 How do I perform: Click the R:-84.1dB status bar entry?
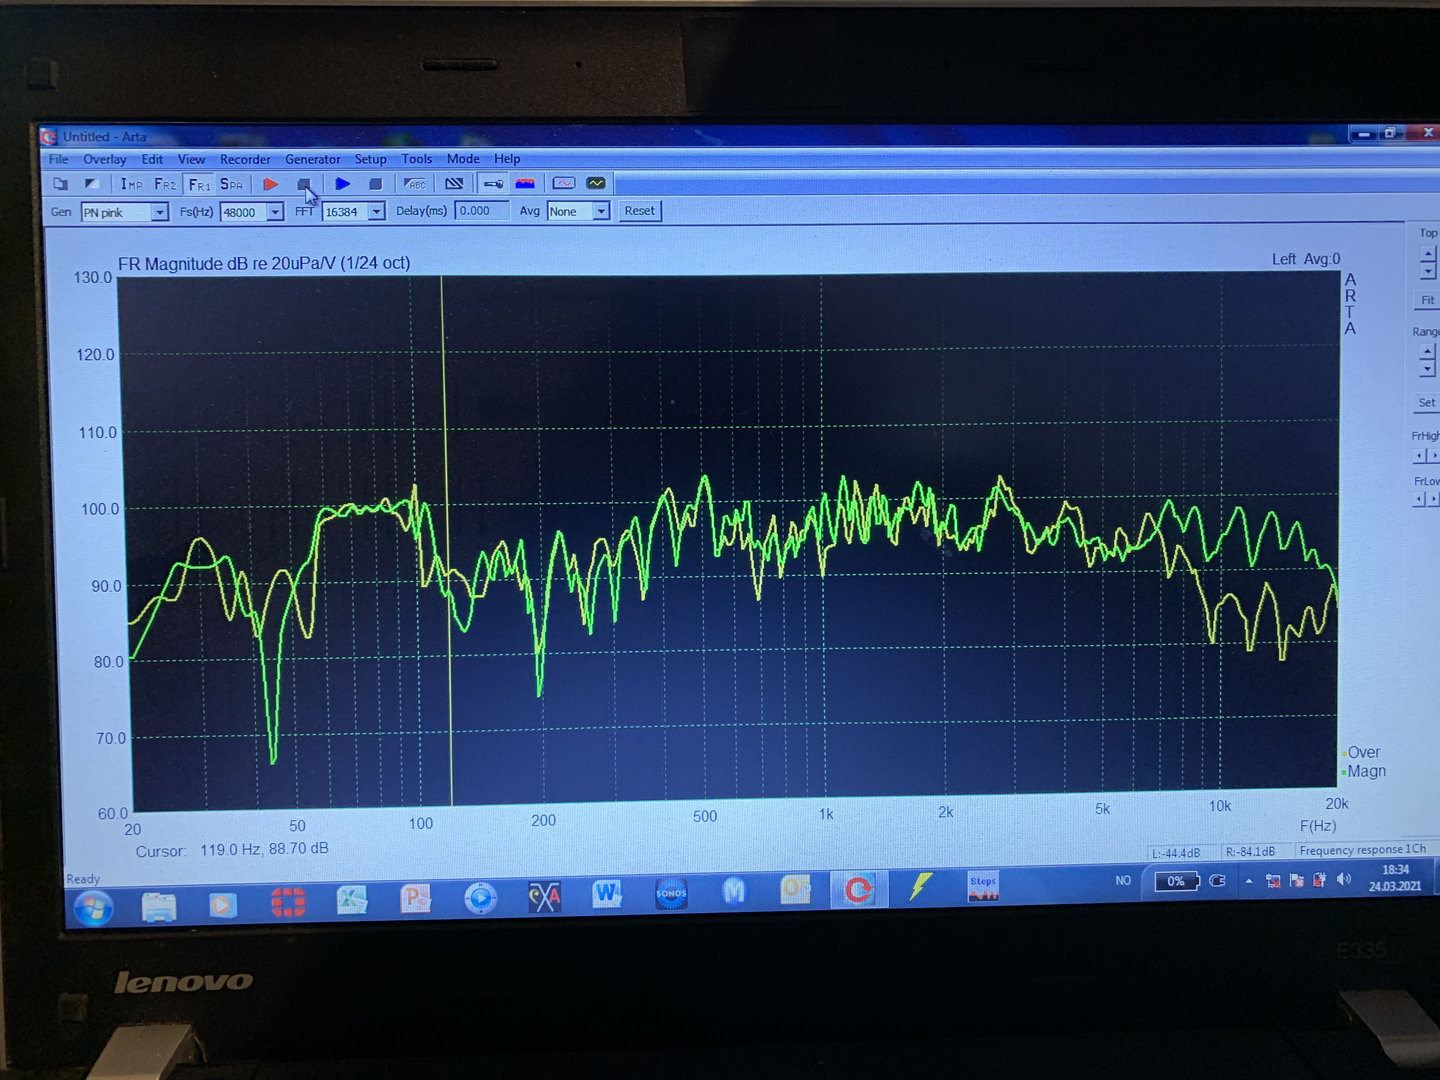1250,852
